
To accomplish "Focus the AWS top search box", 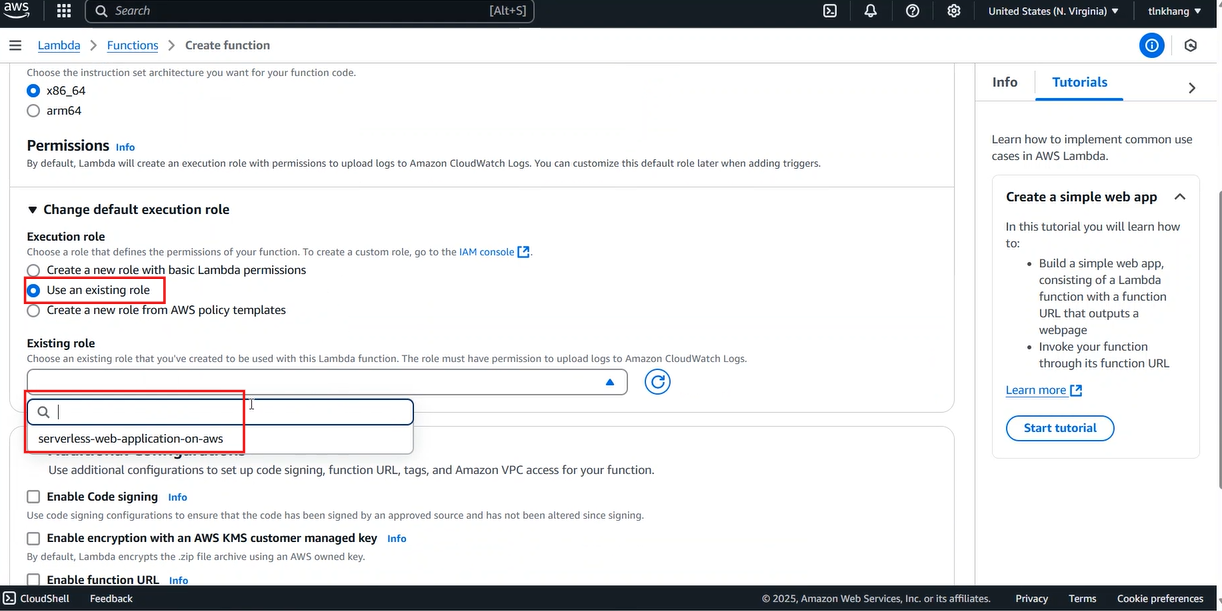I will coord(310,11).
